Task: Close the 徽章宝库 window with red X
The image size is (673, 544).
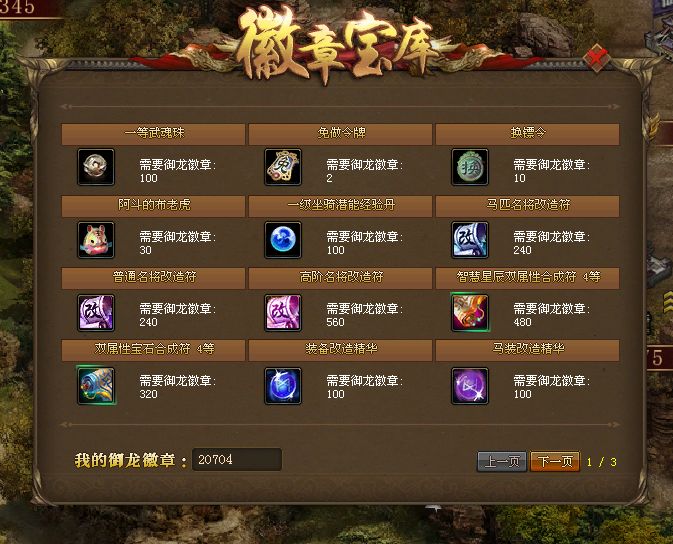Action: (x=597, y=58)
